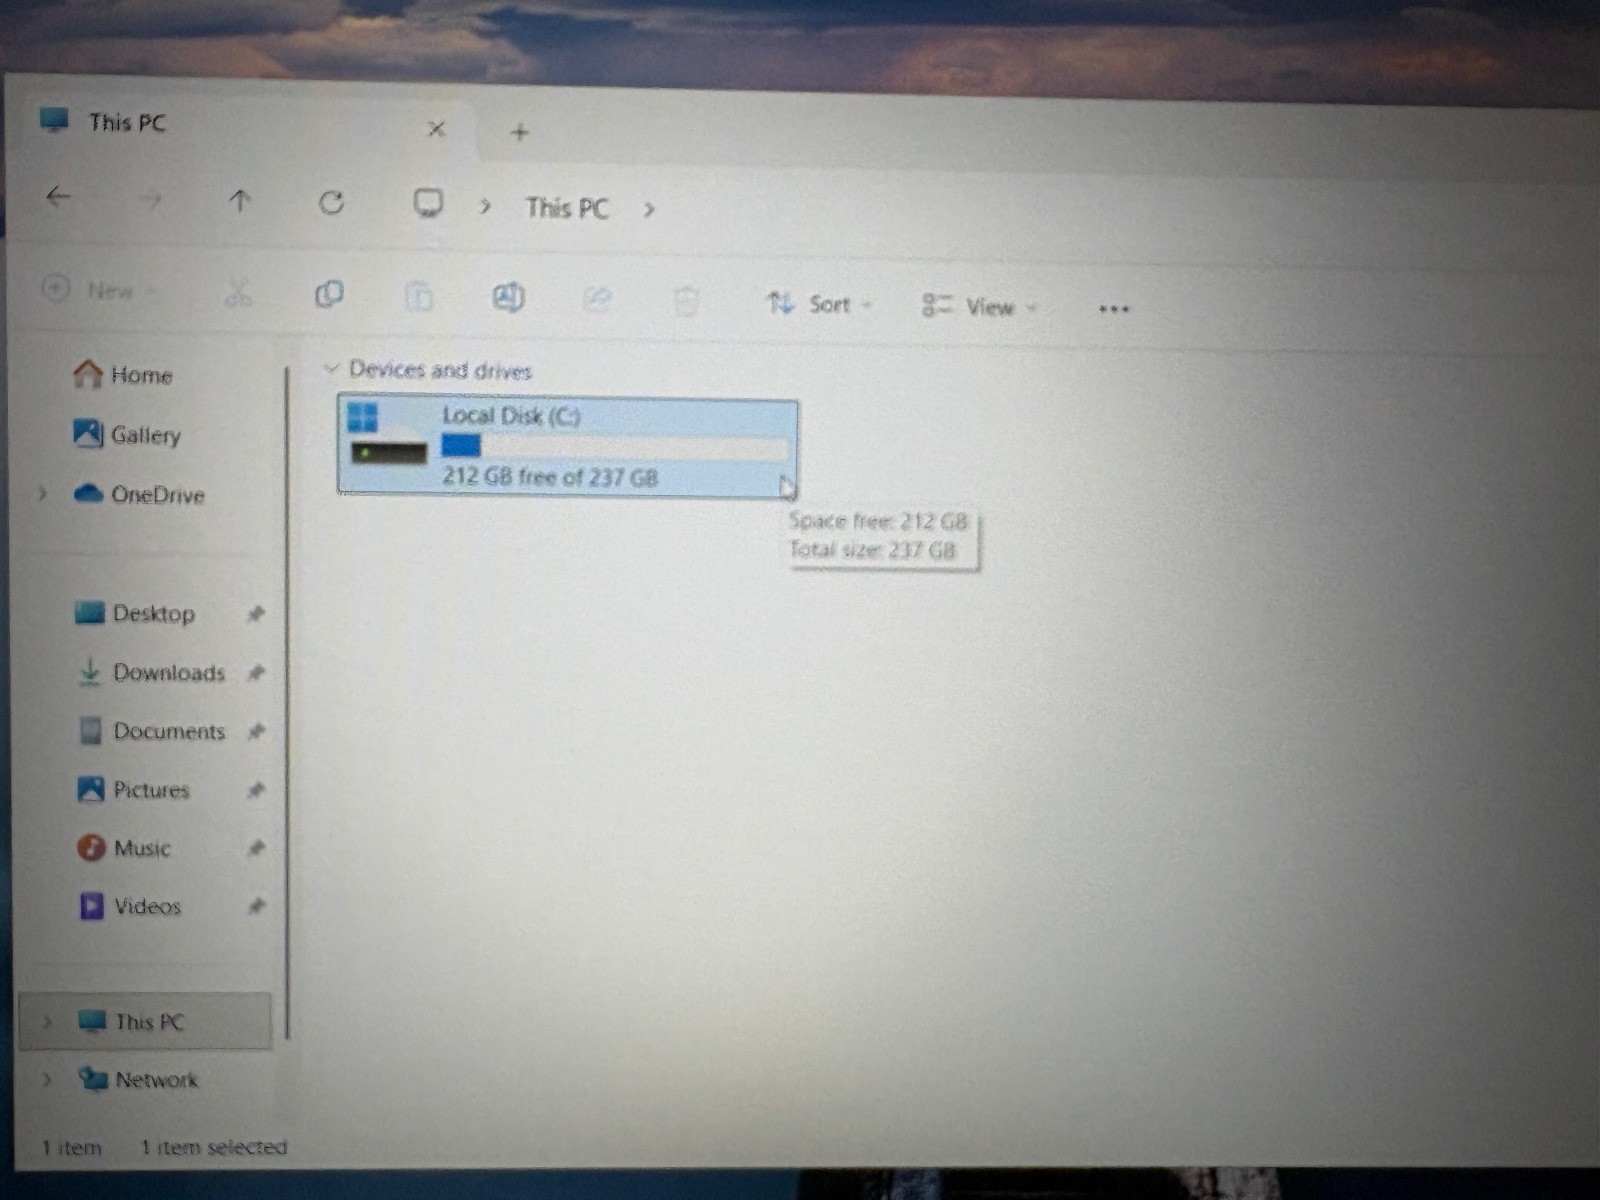The height and width of the screenshot is (1200, 1600).
Task: Open the Downloads quick access folder
Action: (x=152, y=672)
